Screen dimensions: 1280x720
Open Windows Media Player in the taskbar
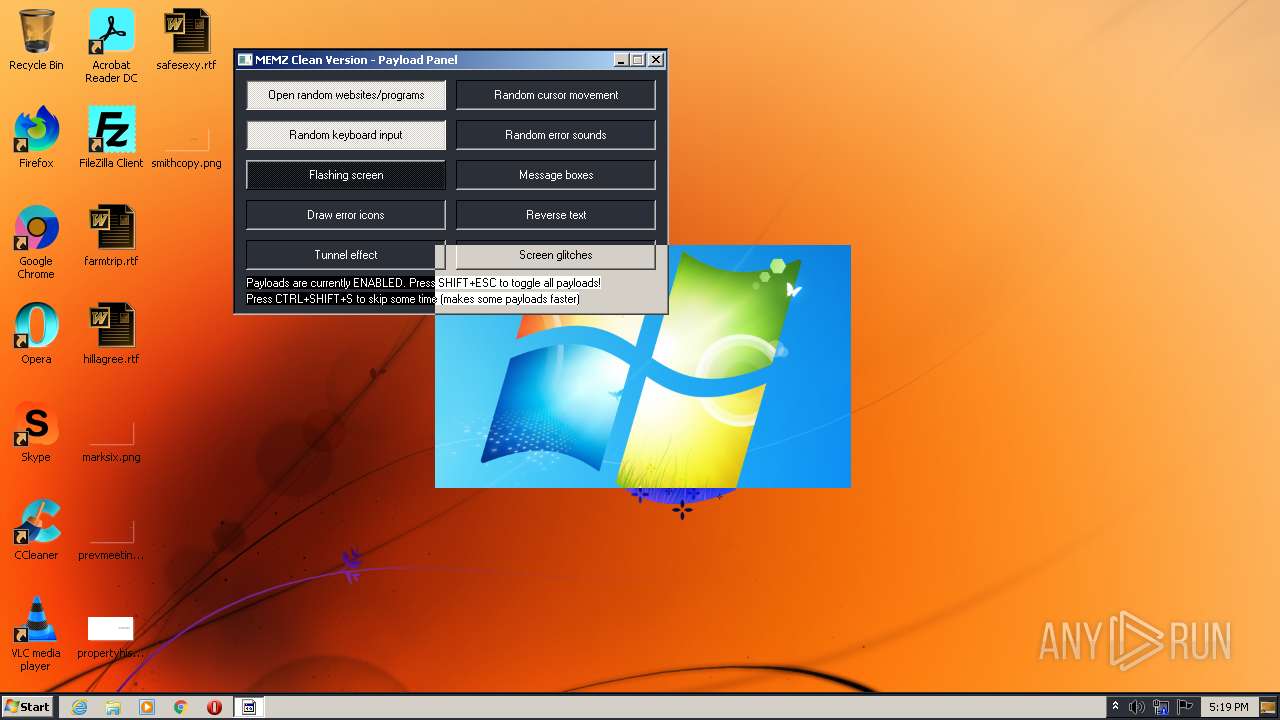click(x=147, y=707)
